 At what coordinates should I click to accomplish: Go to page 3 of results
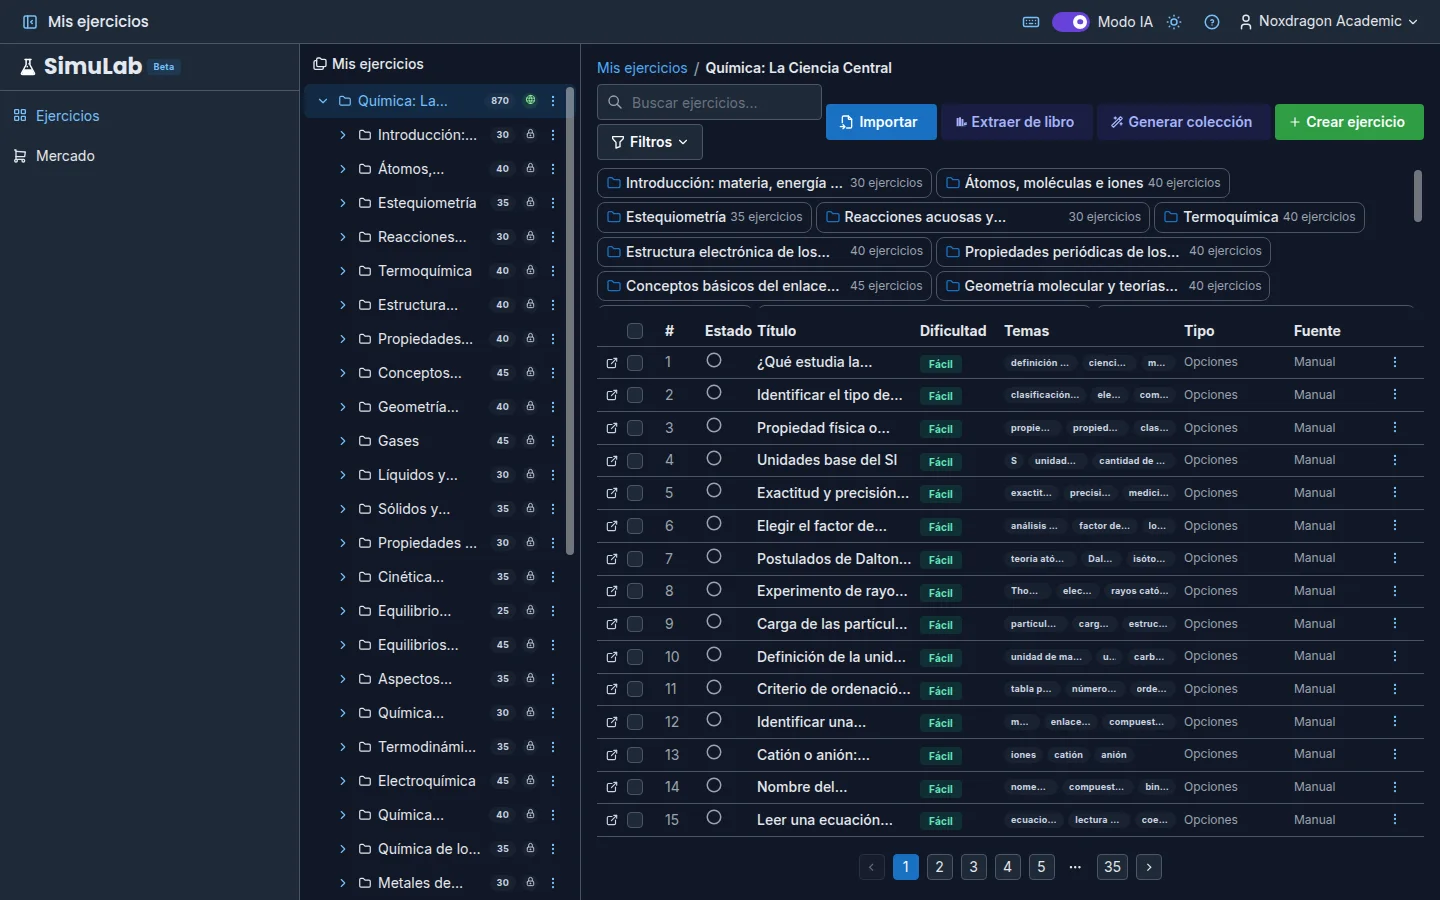(x=973, y=867)
